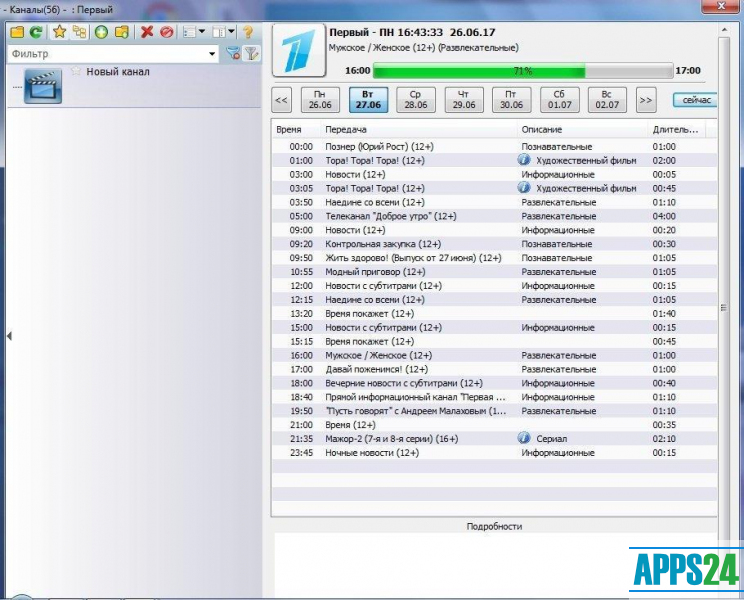Viewport: 744px width, 600px height.
Task: Show favorites with the star toolbar icon
Action: 59,32
